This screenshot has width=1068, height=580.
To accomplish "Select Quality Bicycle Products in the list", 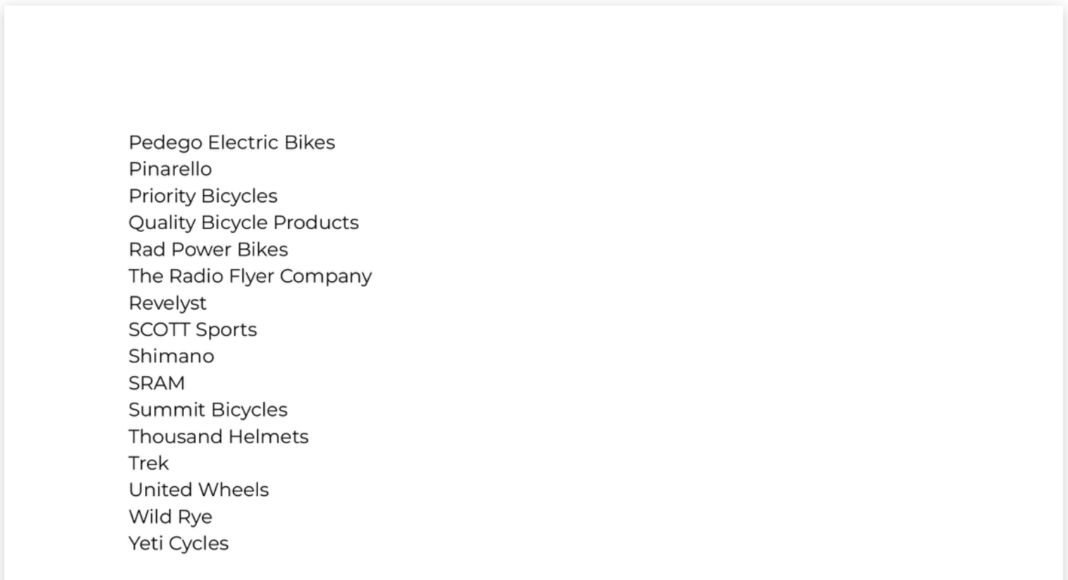I will pyautogui.click(x=243, y=223).
